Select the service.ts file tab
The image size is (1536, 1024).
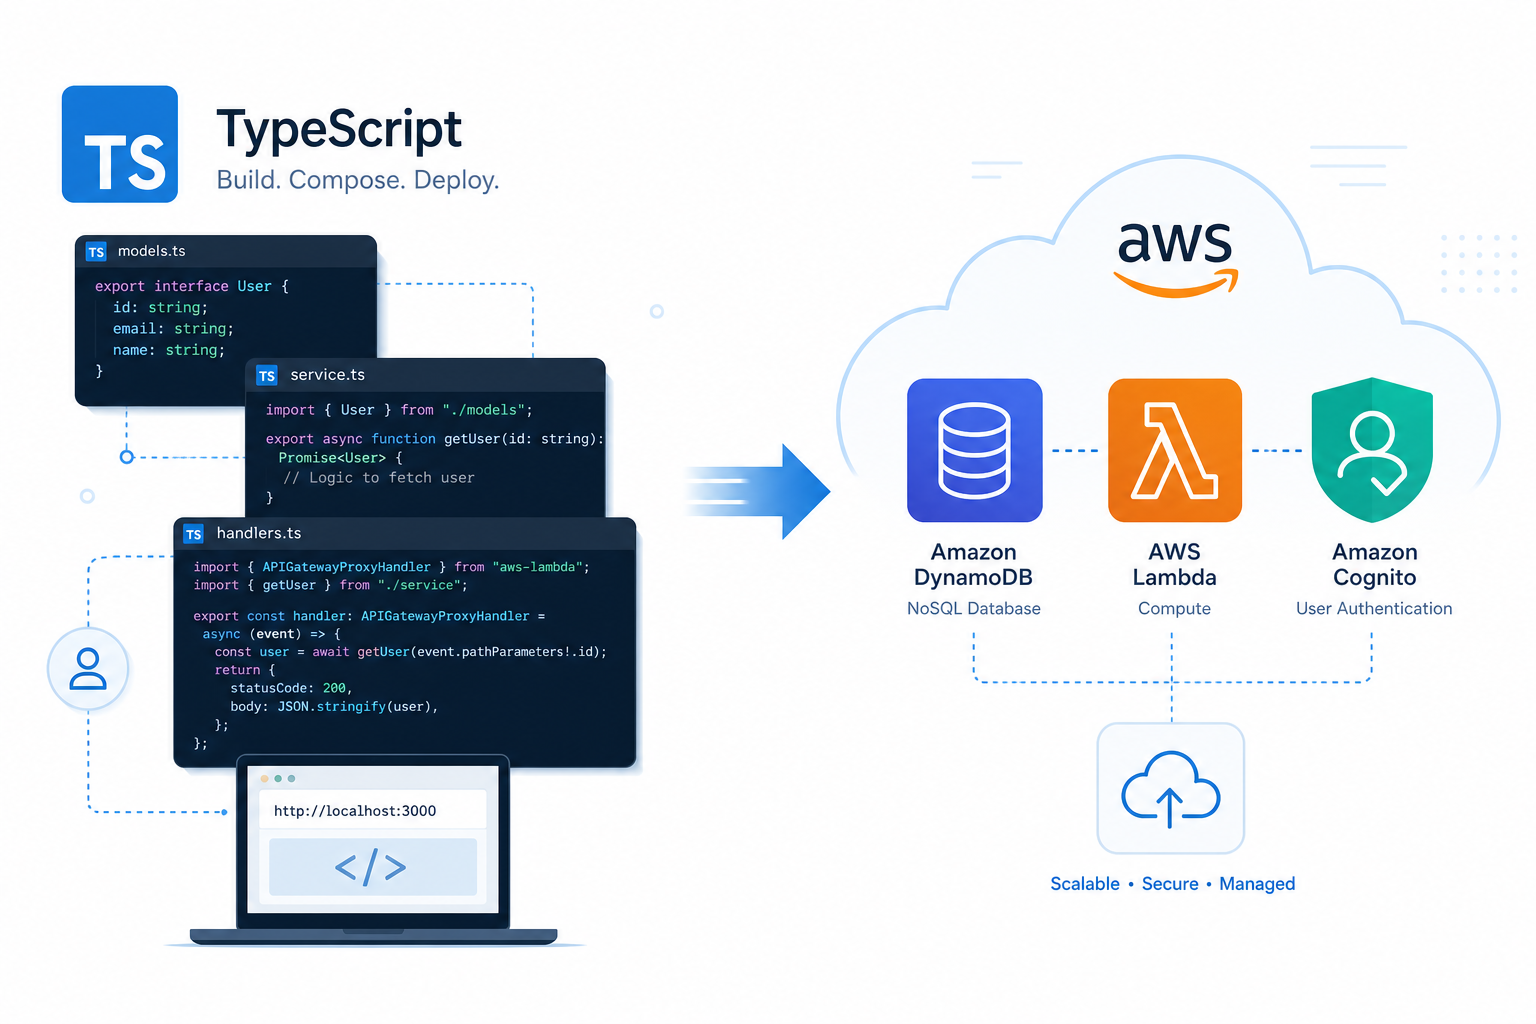click(425, 375)
